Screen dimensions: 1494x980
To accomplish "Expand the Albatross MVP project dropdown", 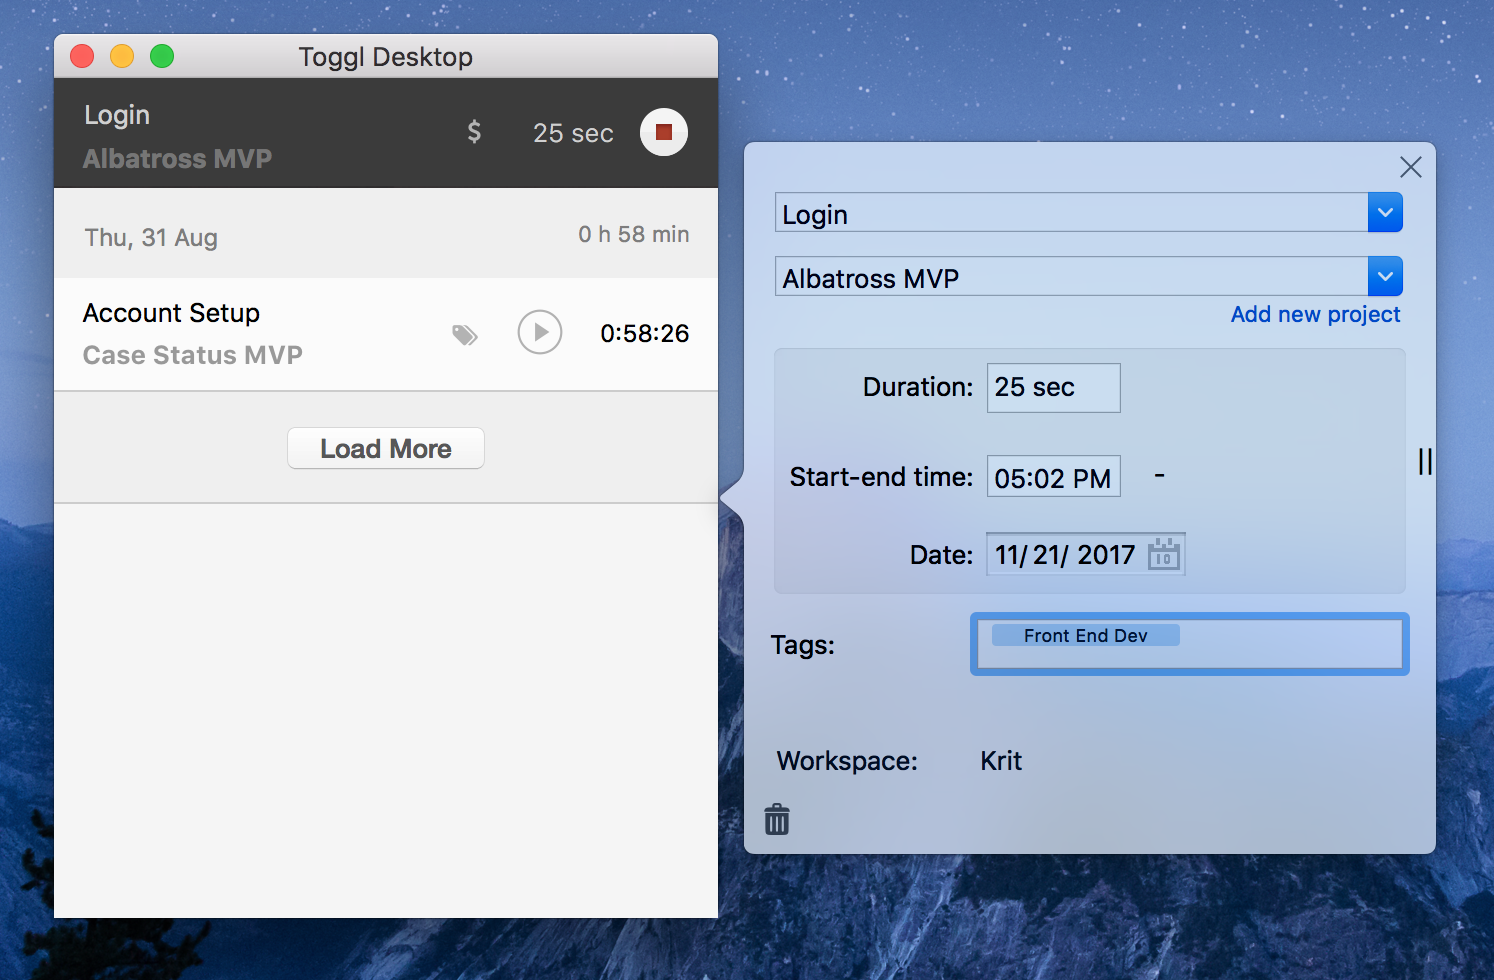I will click(1385, 276).
